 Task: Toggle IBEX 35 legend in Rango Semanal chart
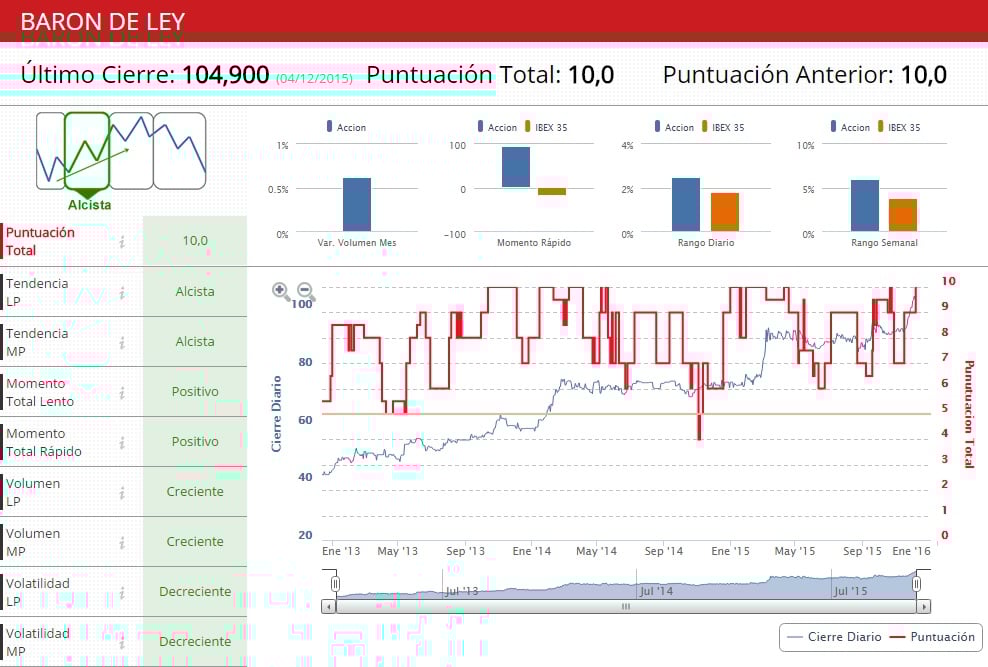(x=899, y=127)
